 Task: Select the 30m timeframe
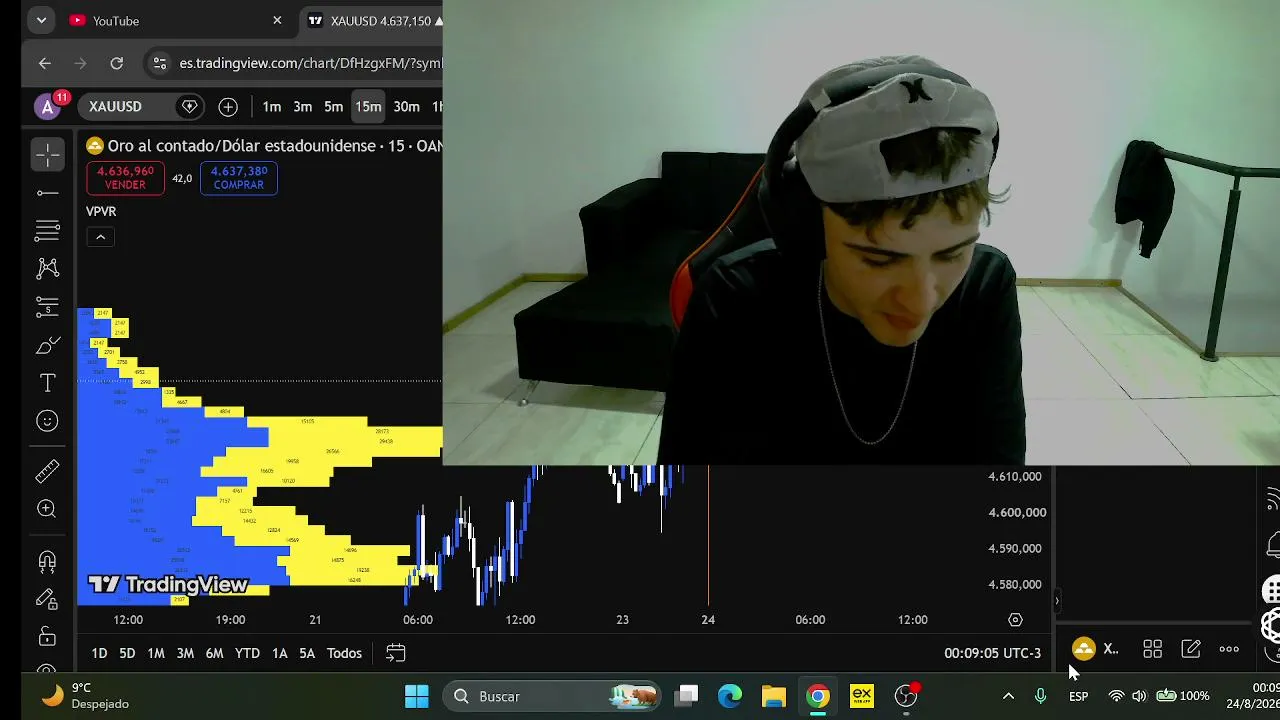pos(406,107)
